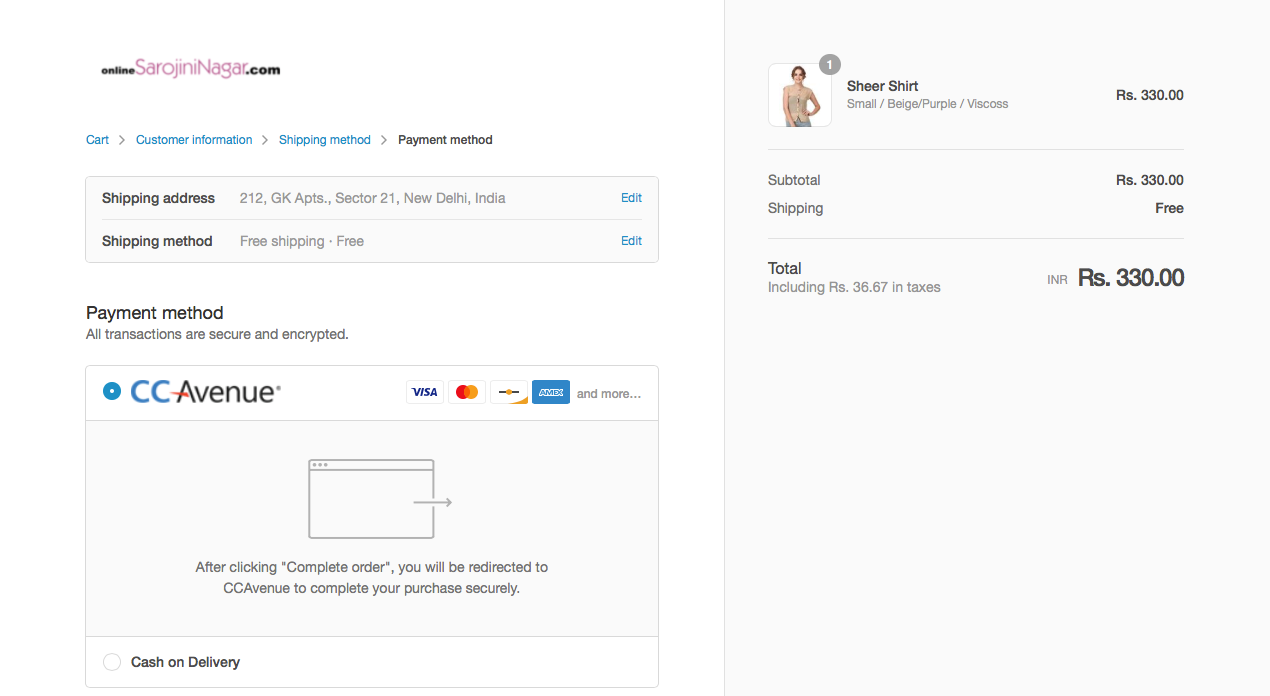This screenshot has height=696, width=1270.
Task: Click the Visa card icon
Action: pyautogui.click(x=425, y=392)
